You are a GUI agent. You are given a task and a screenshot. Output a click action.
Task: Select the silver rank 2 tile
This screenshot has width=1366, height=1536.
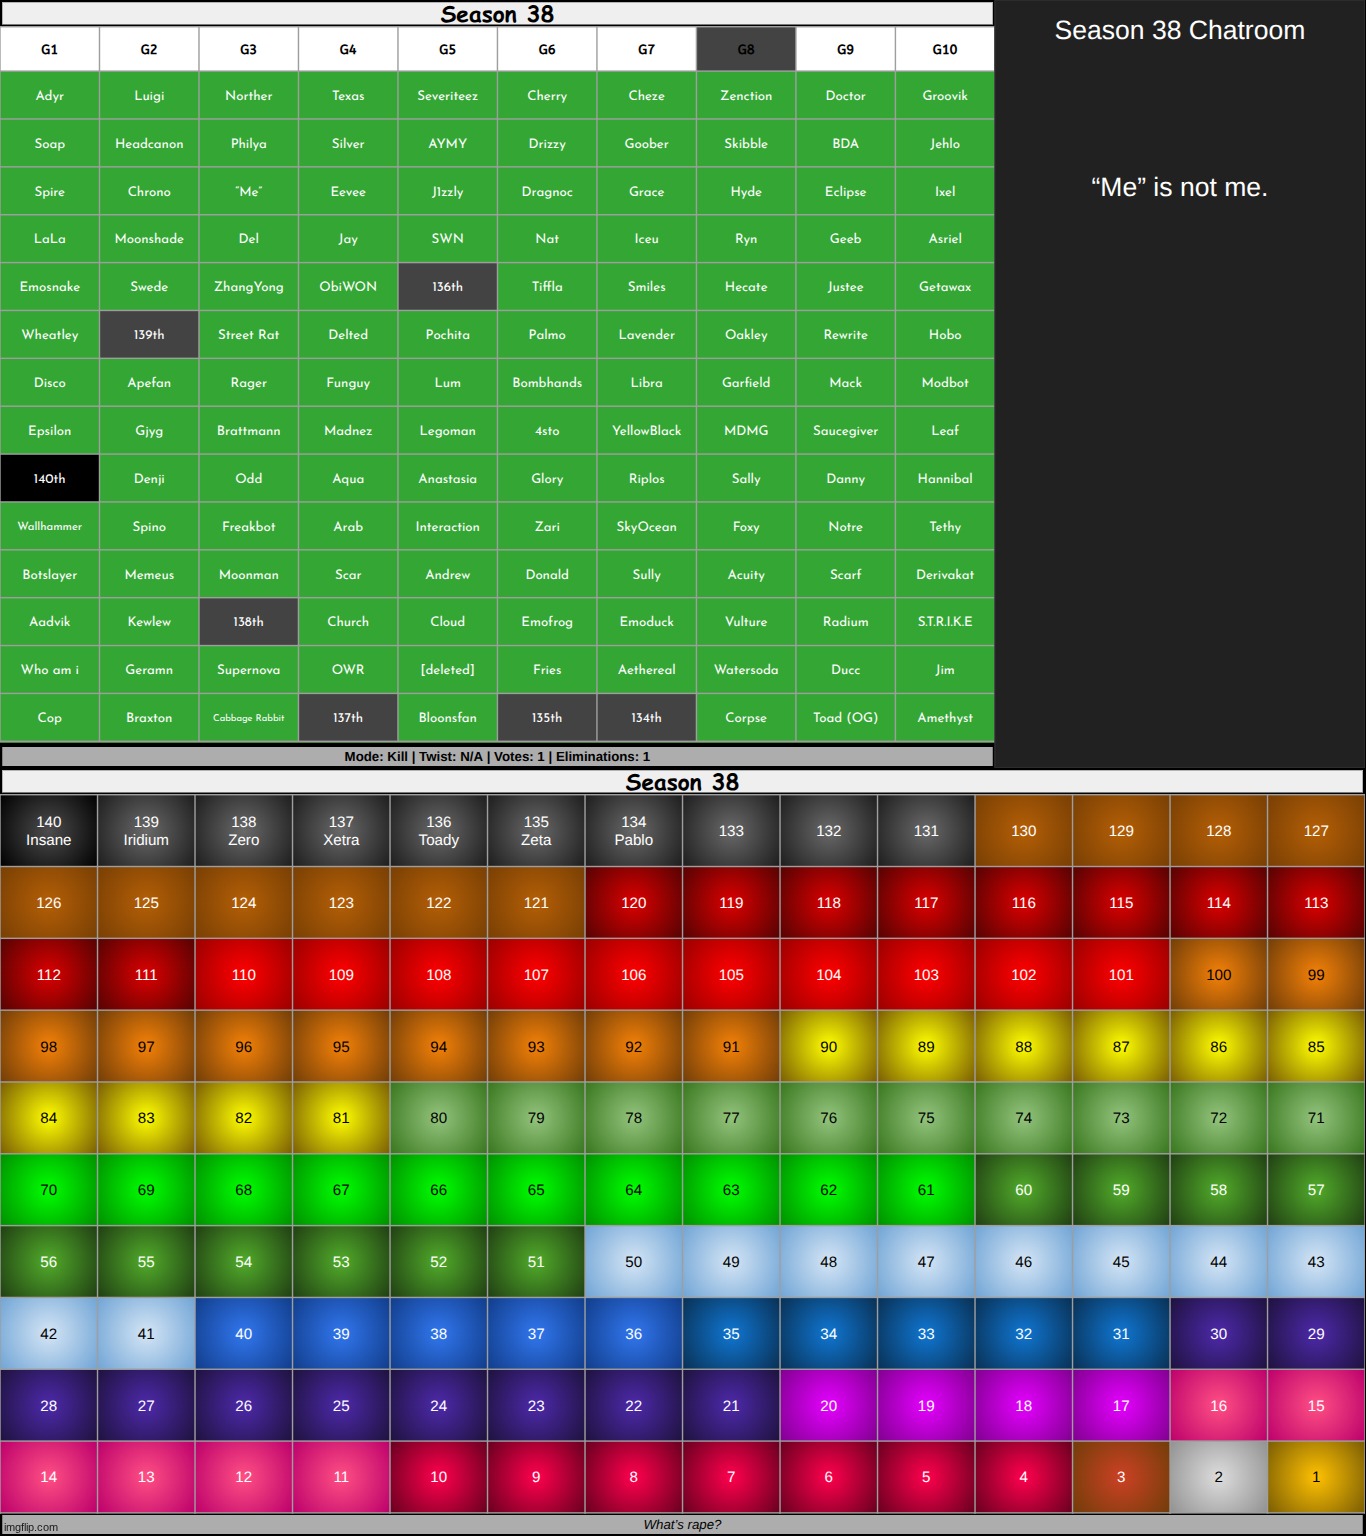1218,1477
